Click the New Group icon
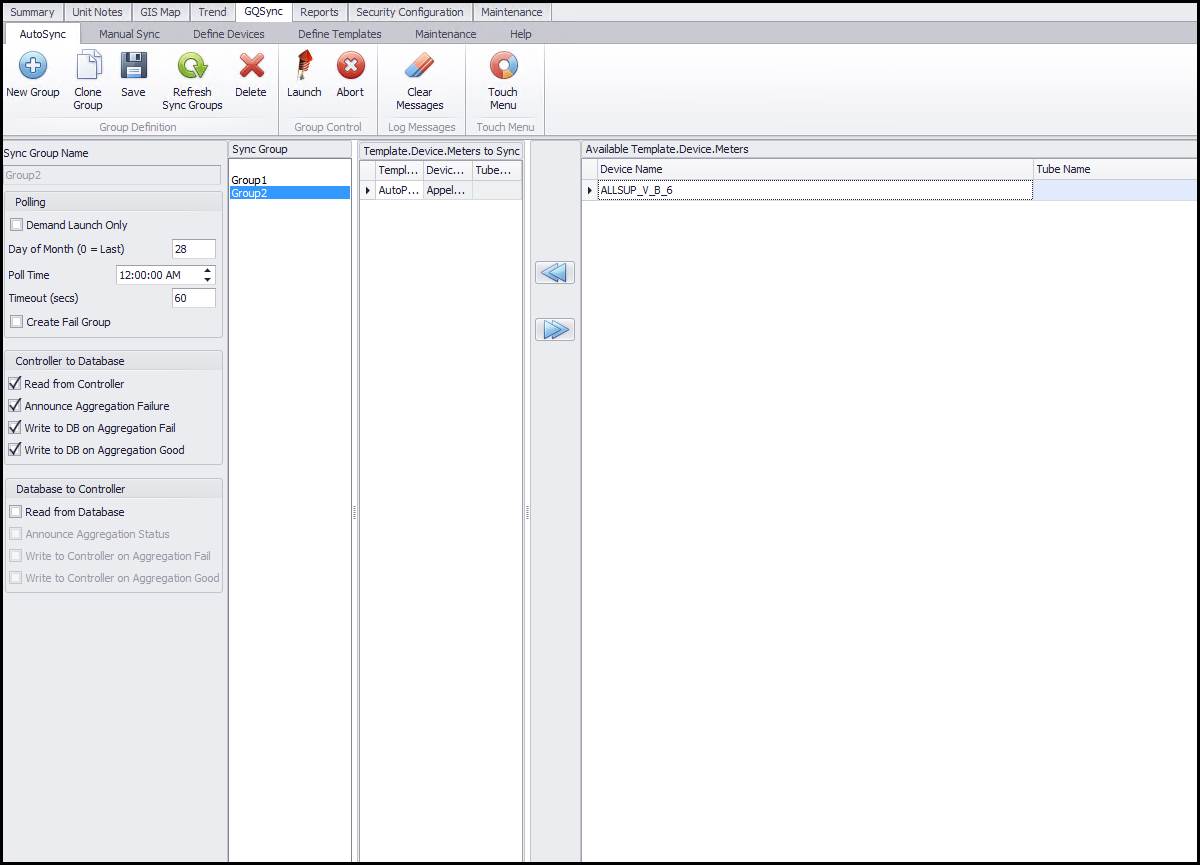Image resolution: width=1200 pixels, height=865 pixels. (33, 67)
